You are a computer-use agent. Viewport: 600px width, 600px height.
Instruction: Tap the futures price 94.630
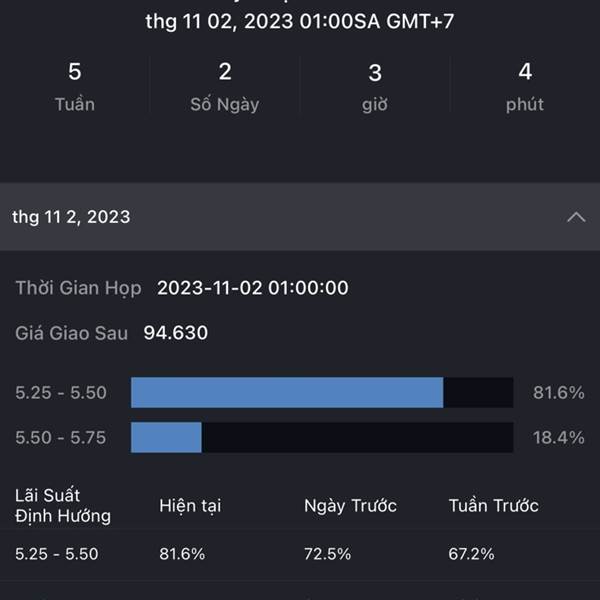[176, 333]
